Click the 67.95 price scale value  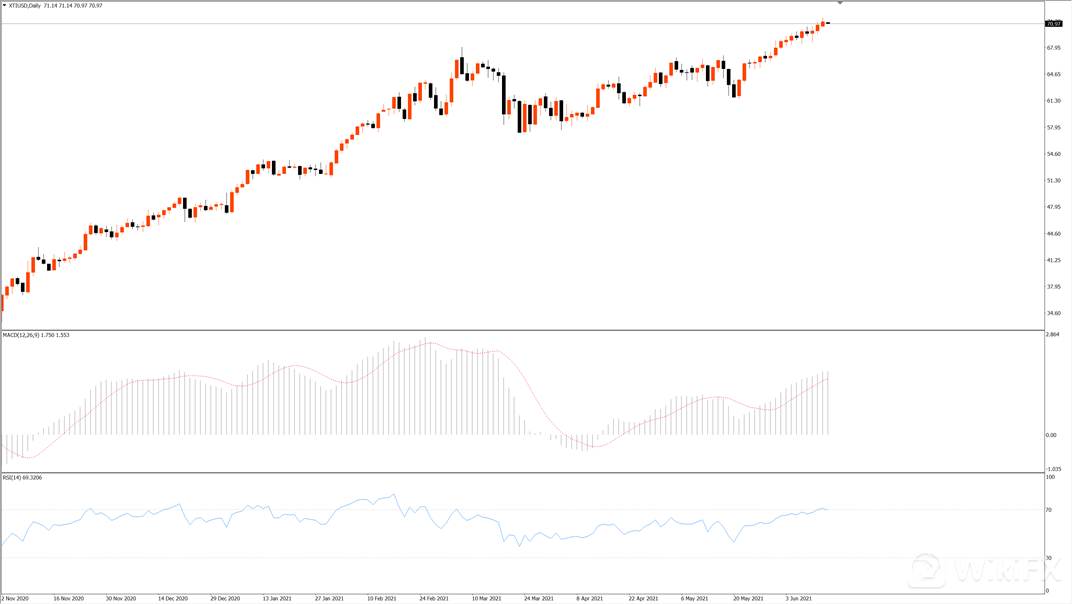point(1053,47)
